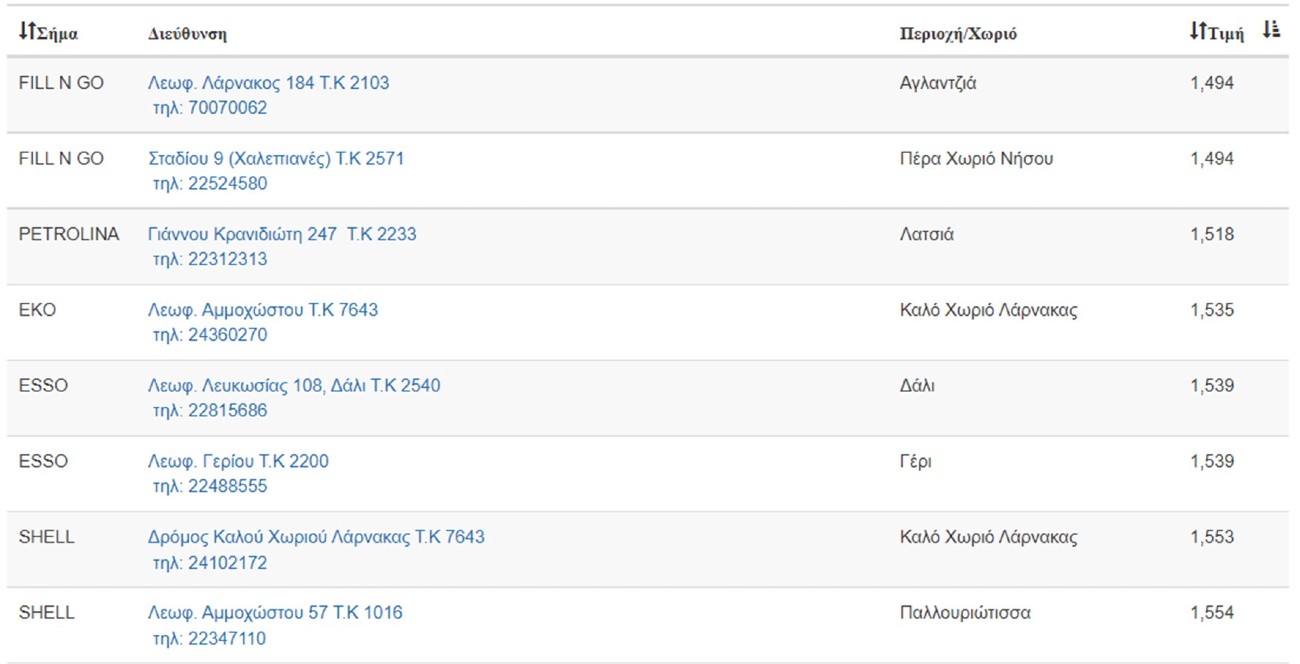
Task: Select the Αγλαντζιά area cell
Action: click(938, 83)
